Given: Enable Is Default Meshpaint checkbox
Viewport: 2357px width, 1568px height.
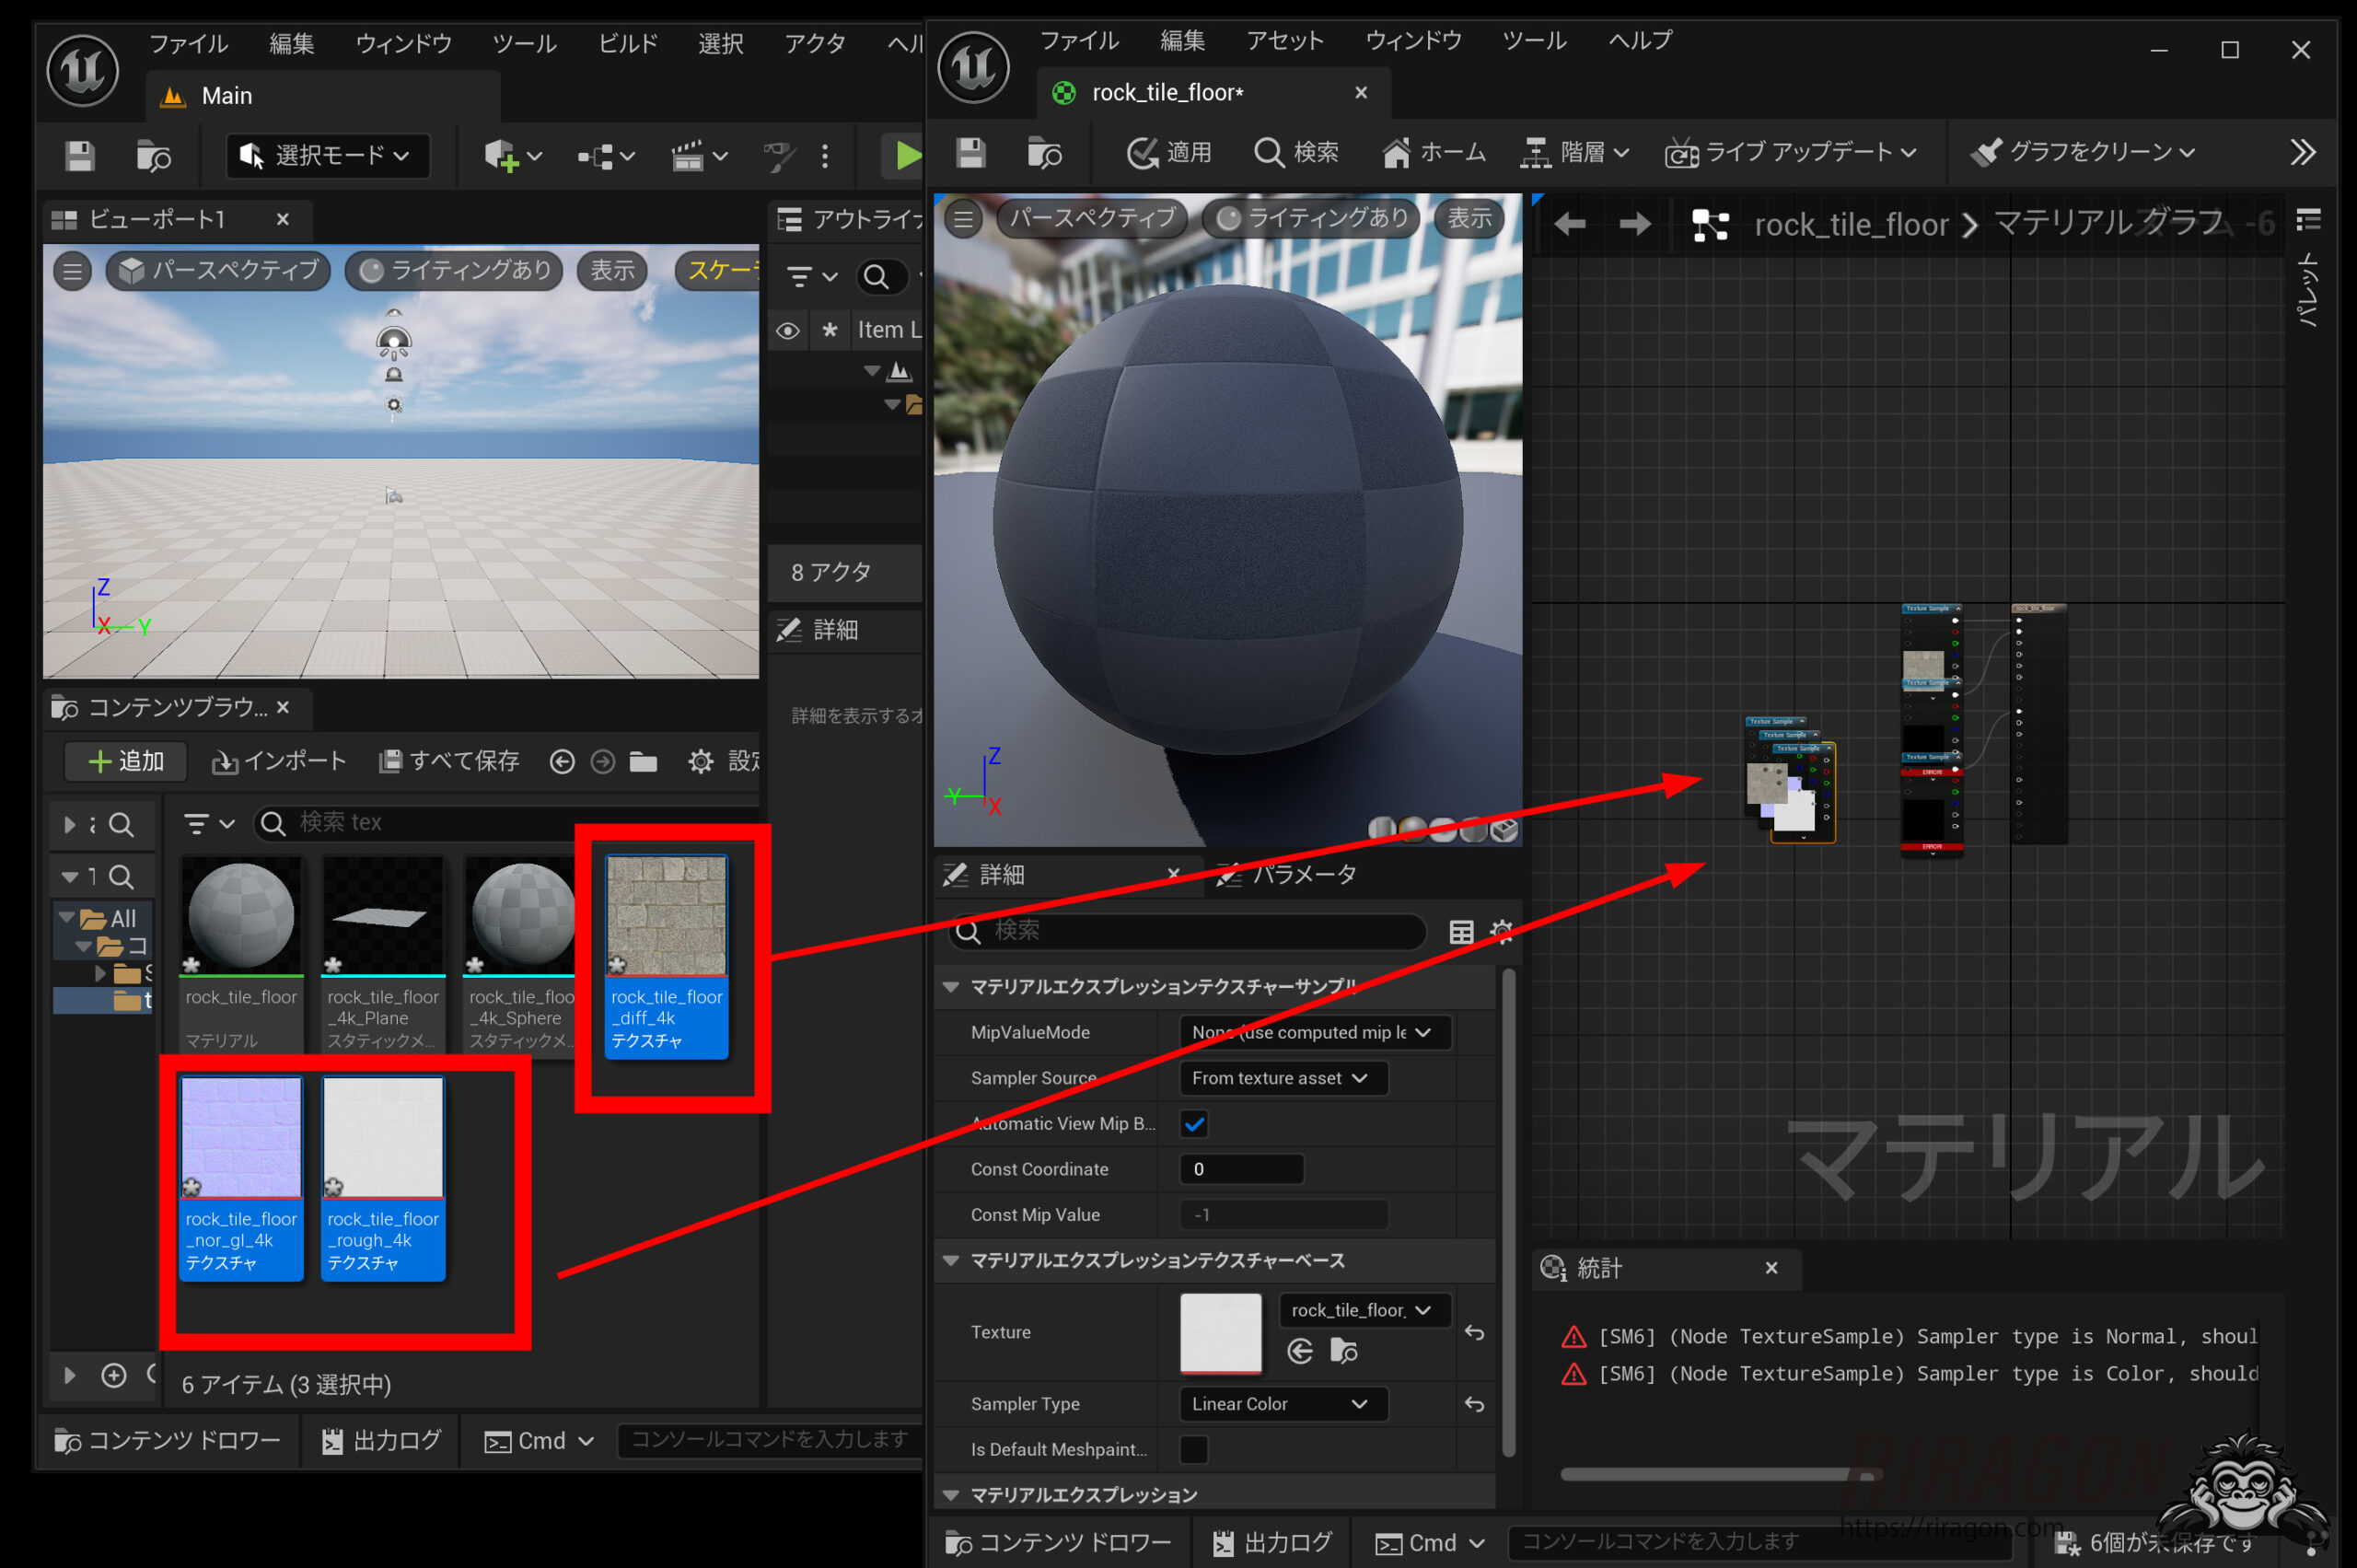Looking at the screenshot, I should [x=1194, y=1449].
